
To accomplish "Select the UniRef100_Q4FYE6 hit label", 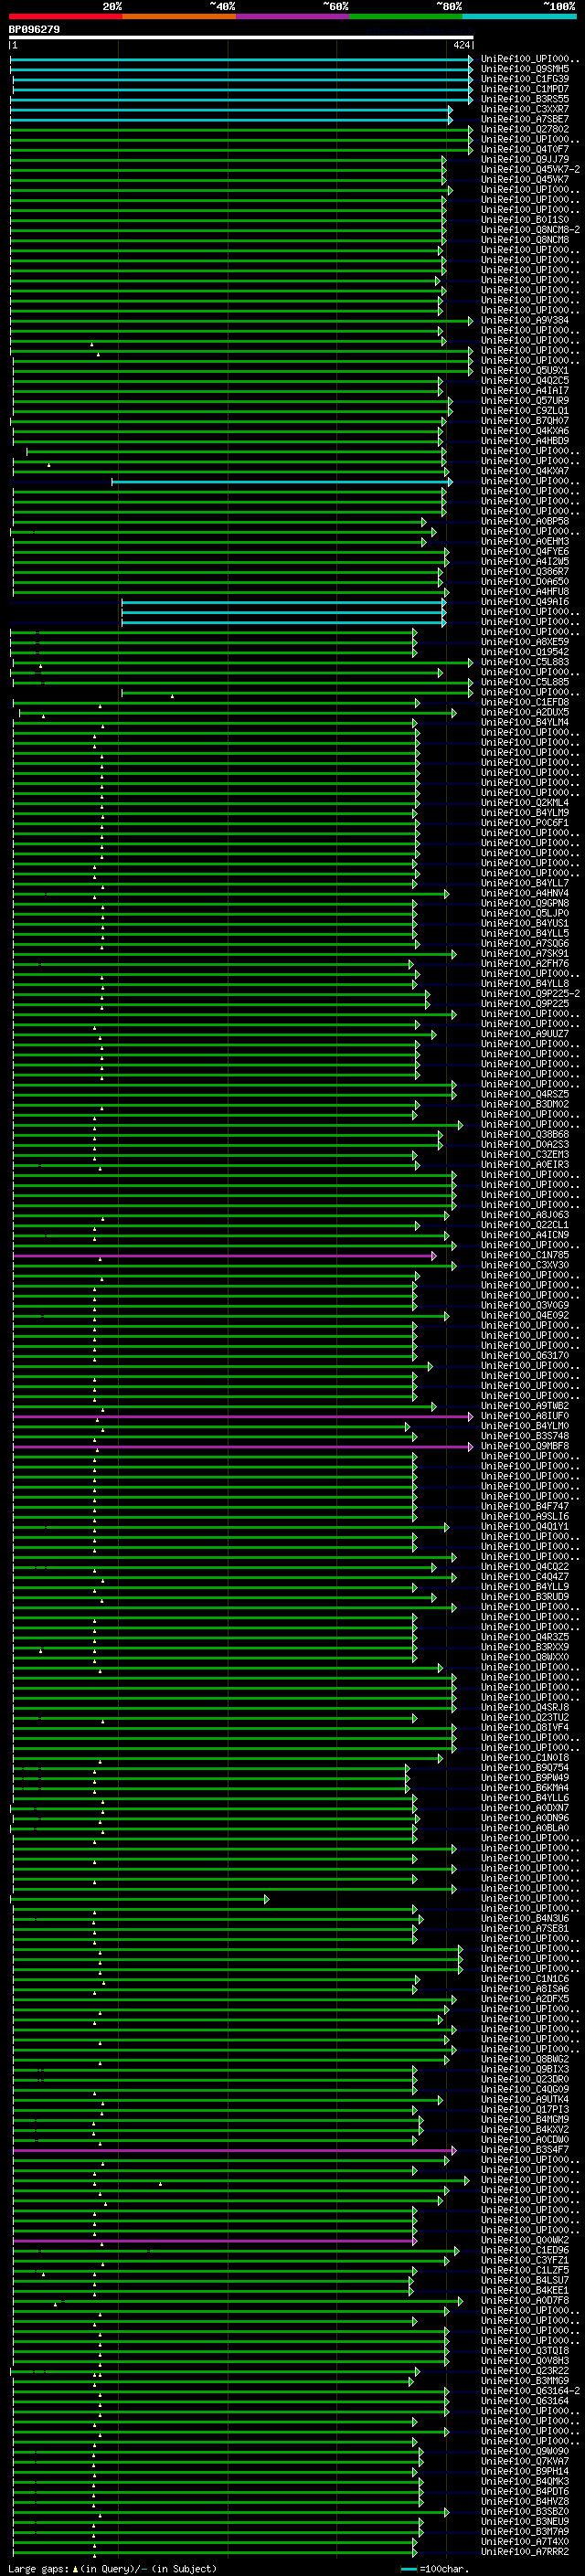I will (525, 552).
